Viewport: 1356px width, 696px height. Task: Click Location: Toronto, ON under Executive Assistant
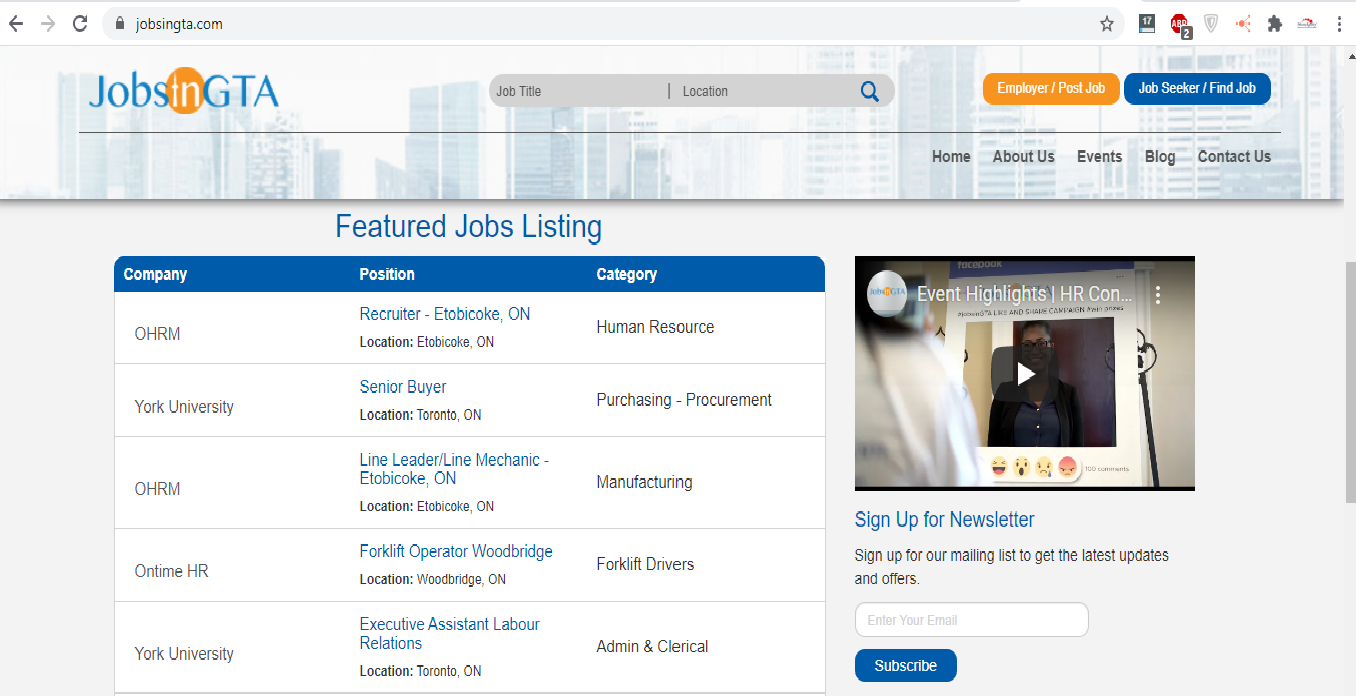[421, 671]
